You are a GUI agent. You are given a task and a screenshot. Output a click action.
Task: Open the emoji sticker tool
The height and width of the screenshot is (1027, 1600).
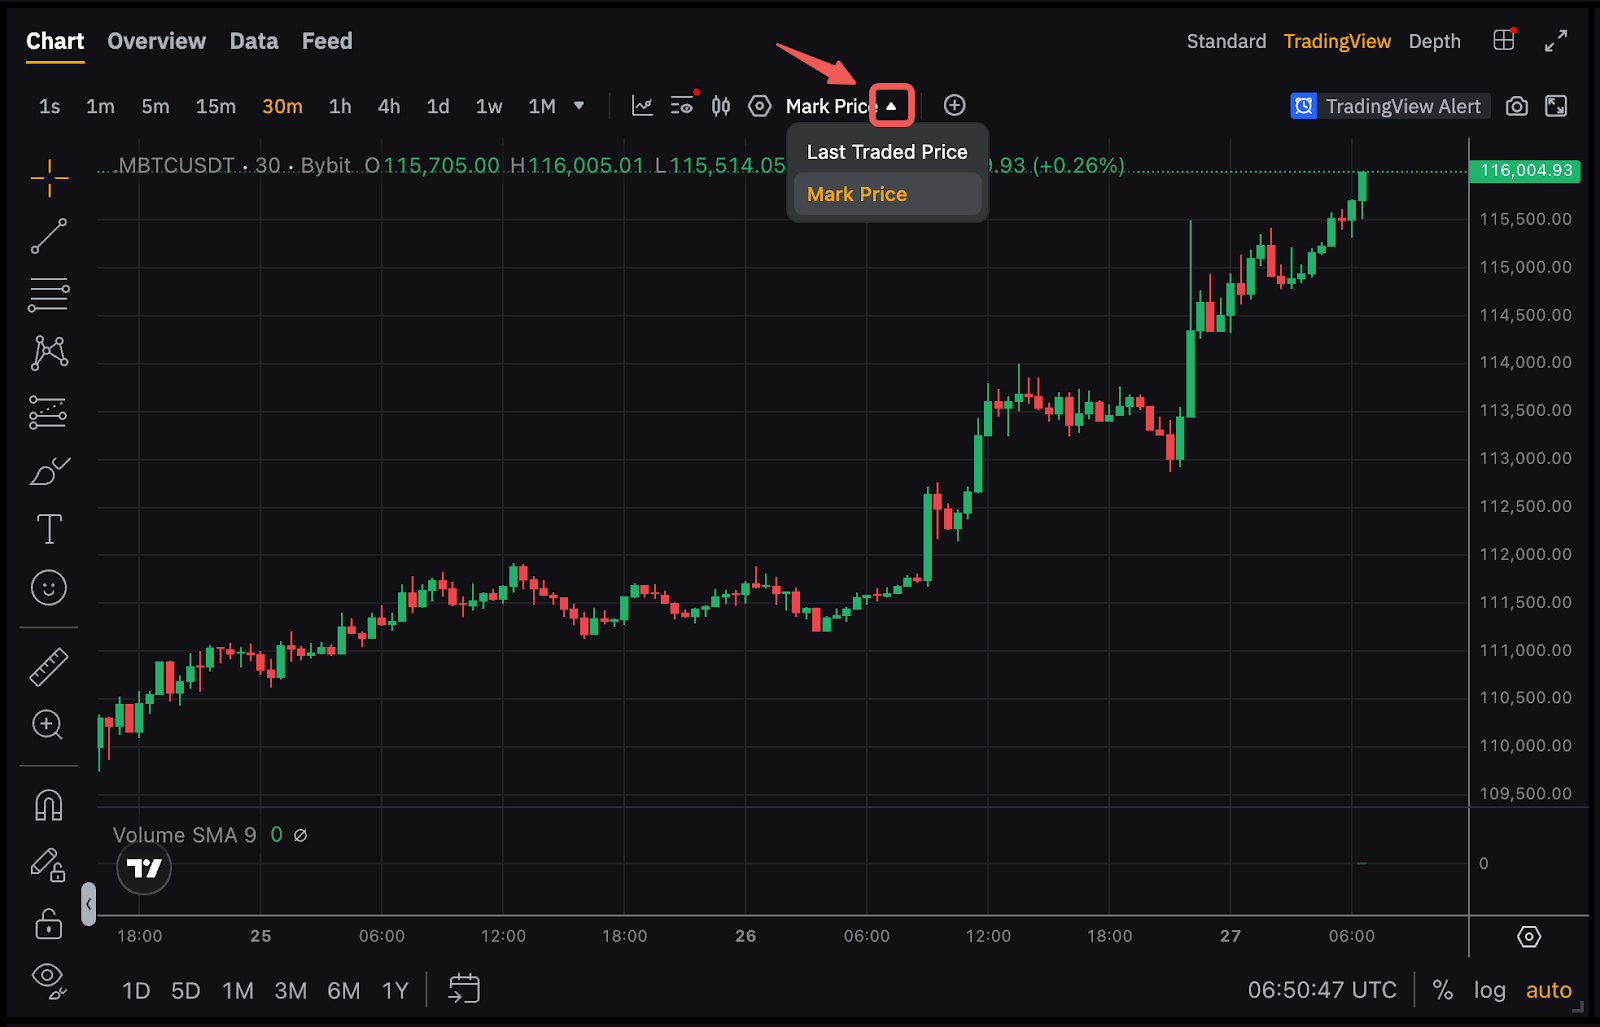coord(48,588)
